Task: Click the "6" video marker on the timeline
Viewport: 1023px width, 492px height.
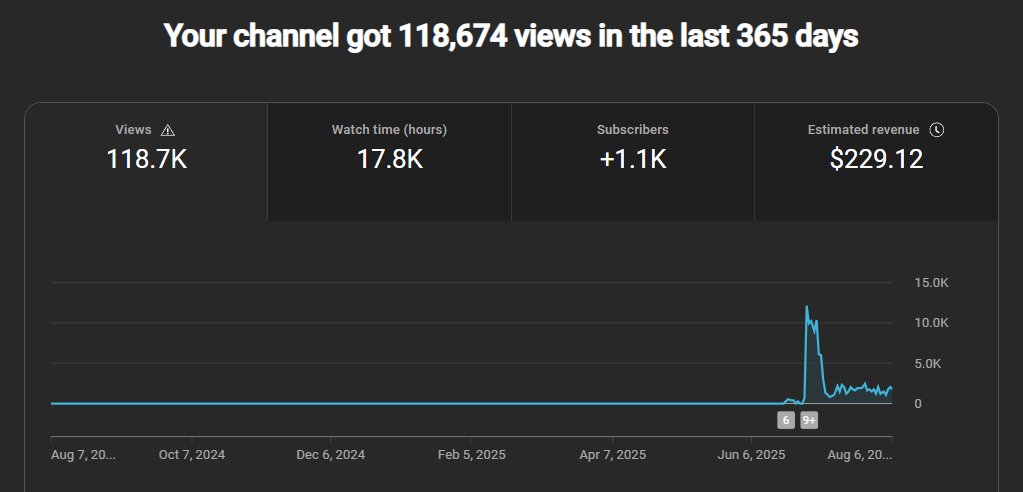Action: 786,421
